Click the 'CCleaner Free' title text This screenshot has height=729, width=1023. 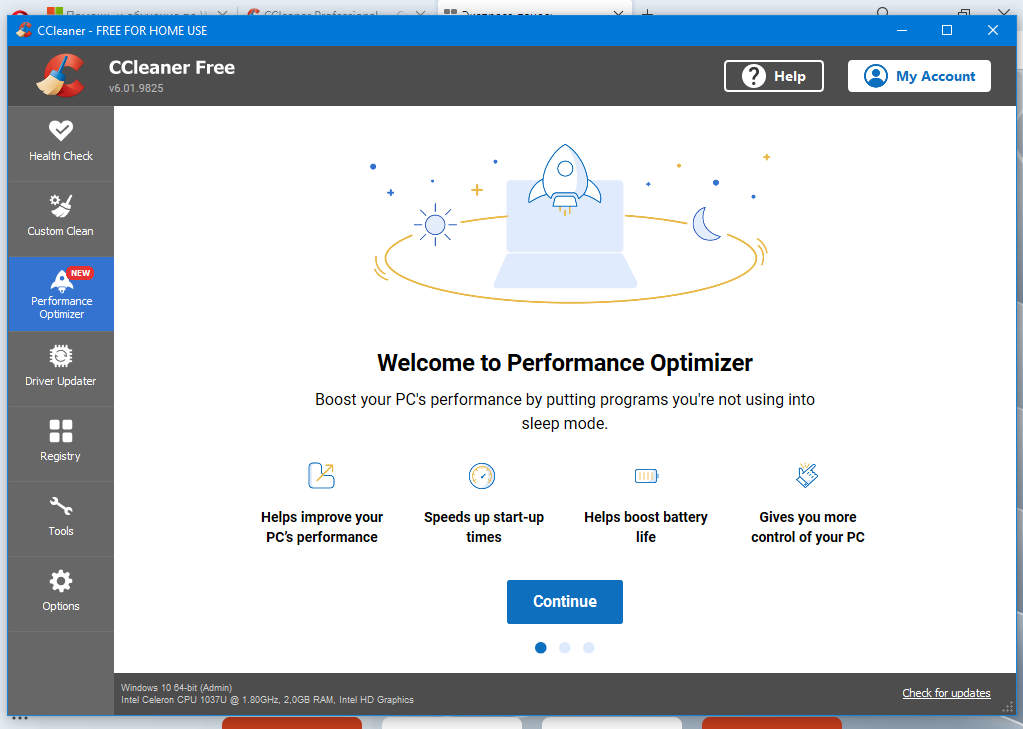[172, 67]
